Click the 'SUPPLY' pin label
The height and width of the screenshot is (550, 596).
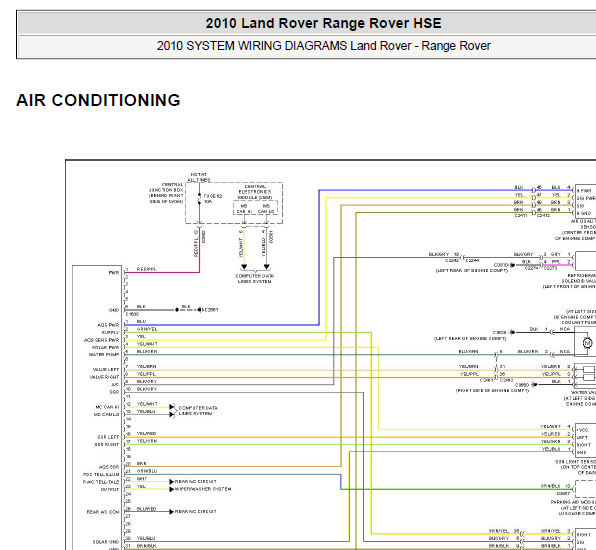click(111, 333)
